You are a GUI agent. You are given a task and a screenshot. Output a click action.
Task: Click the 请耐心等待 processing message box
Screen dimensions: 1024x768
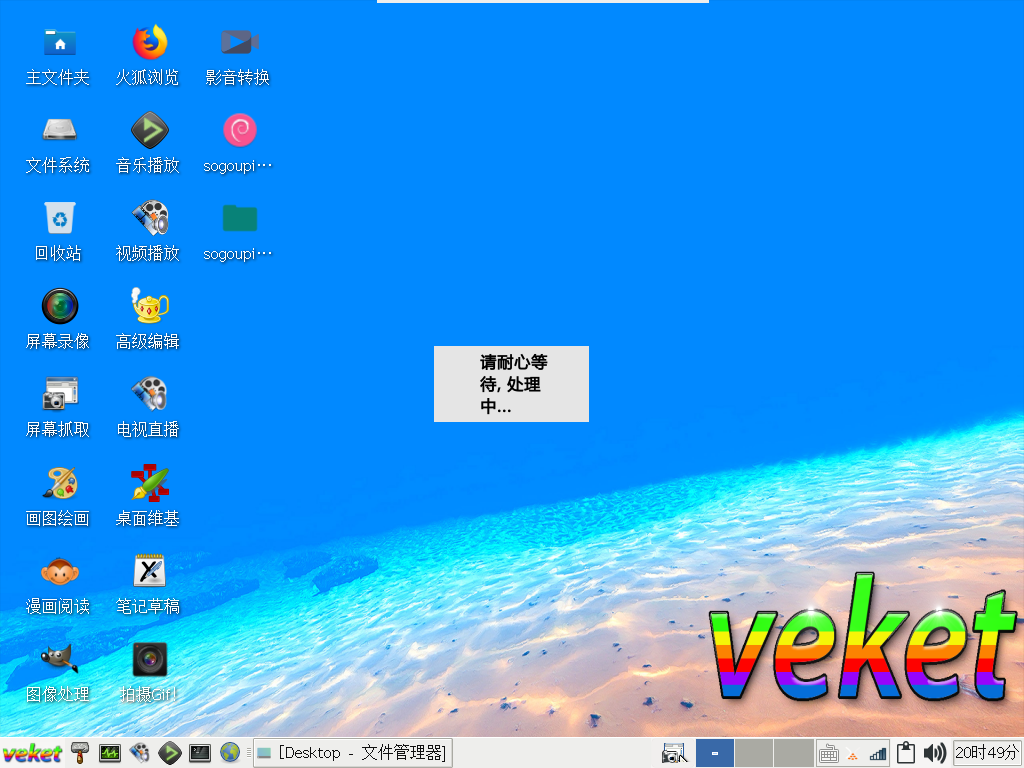[511, 384]
